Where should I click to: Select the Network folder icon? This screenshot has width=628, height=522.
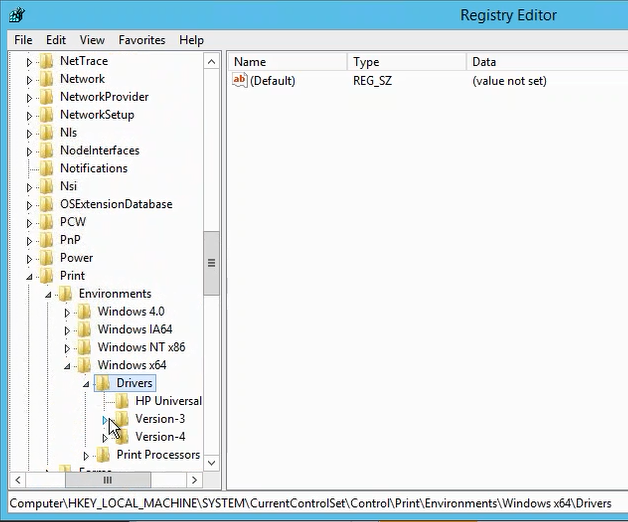(46, 79)
